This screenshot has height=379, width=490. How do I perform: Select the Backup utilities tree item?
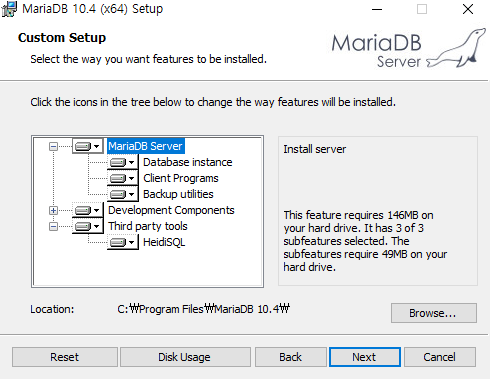pos(178,194)
